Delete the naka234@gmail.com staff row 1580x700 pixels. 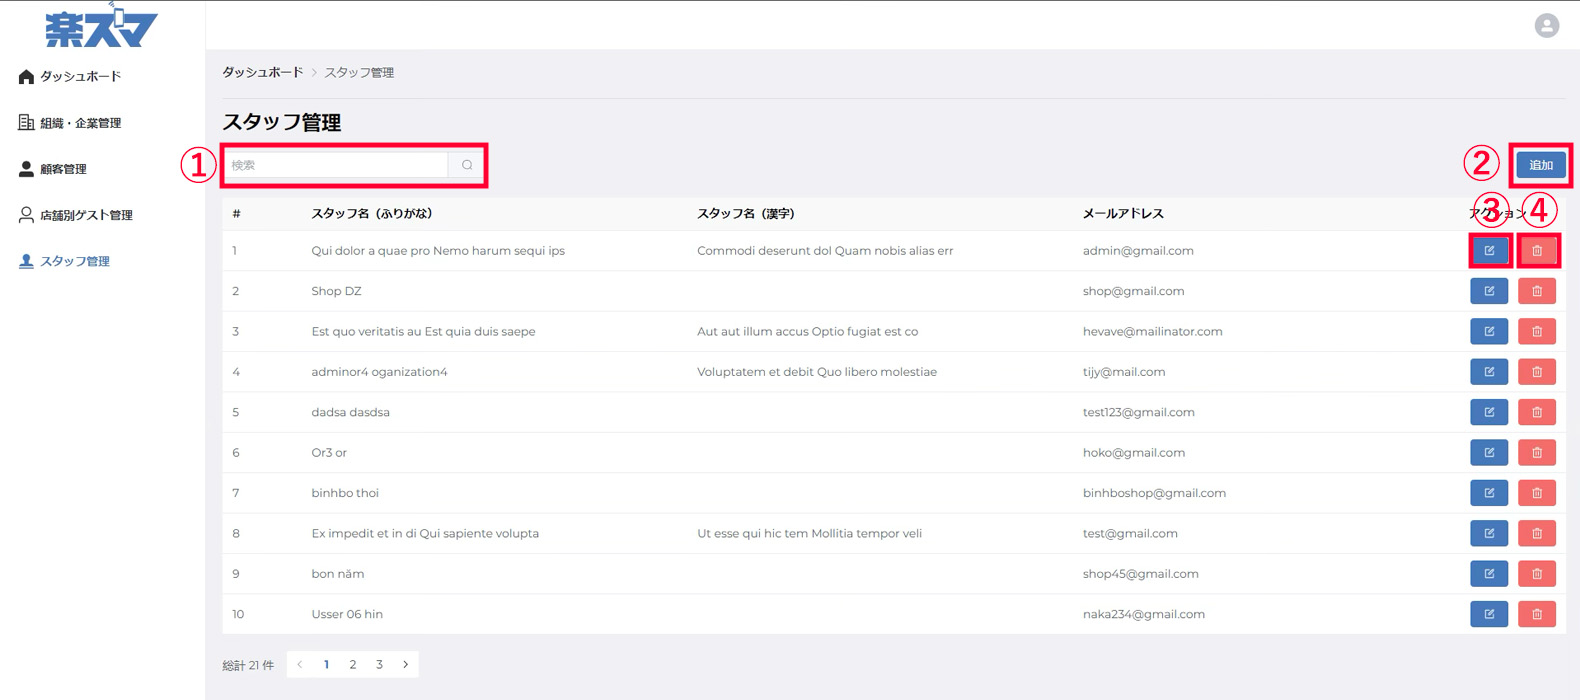(1537, 614)
